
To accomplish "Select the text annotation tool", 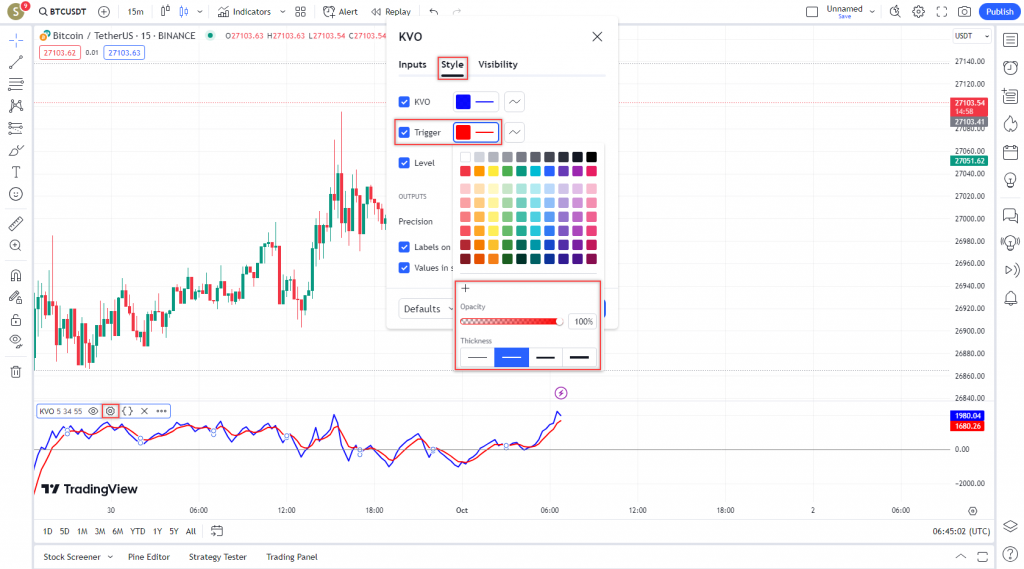I will pos(16,172).
